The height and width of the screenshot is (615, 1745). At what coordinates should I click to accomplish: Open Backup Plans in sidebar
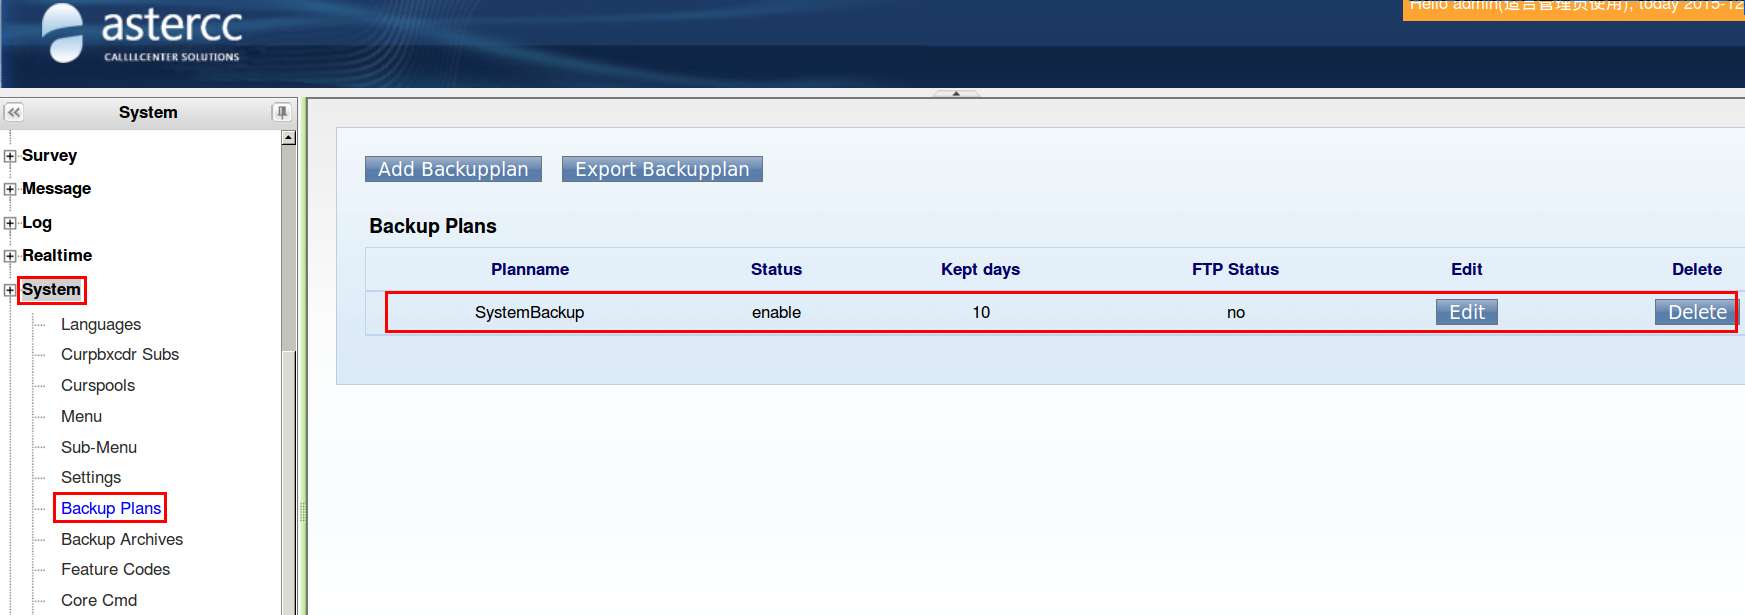(111, 508)
